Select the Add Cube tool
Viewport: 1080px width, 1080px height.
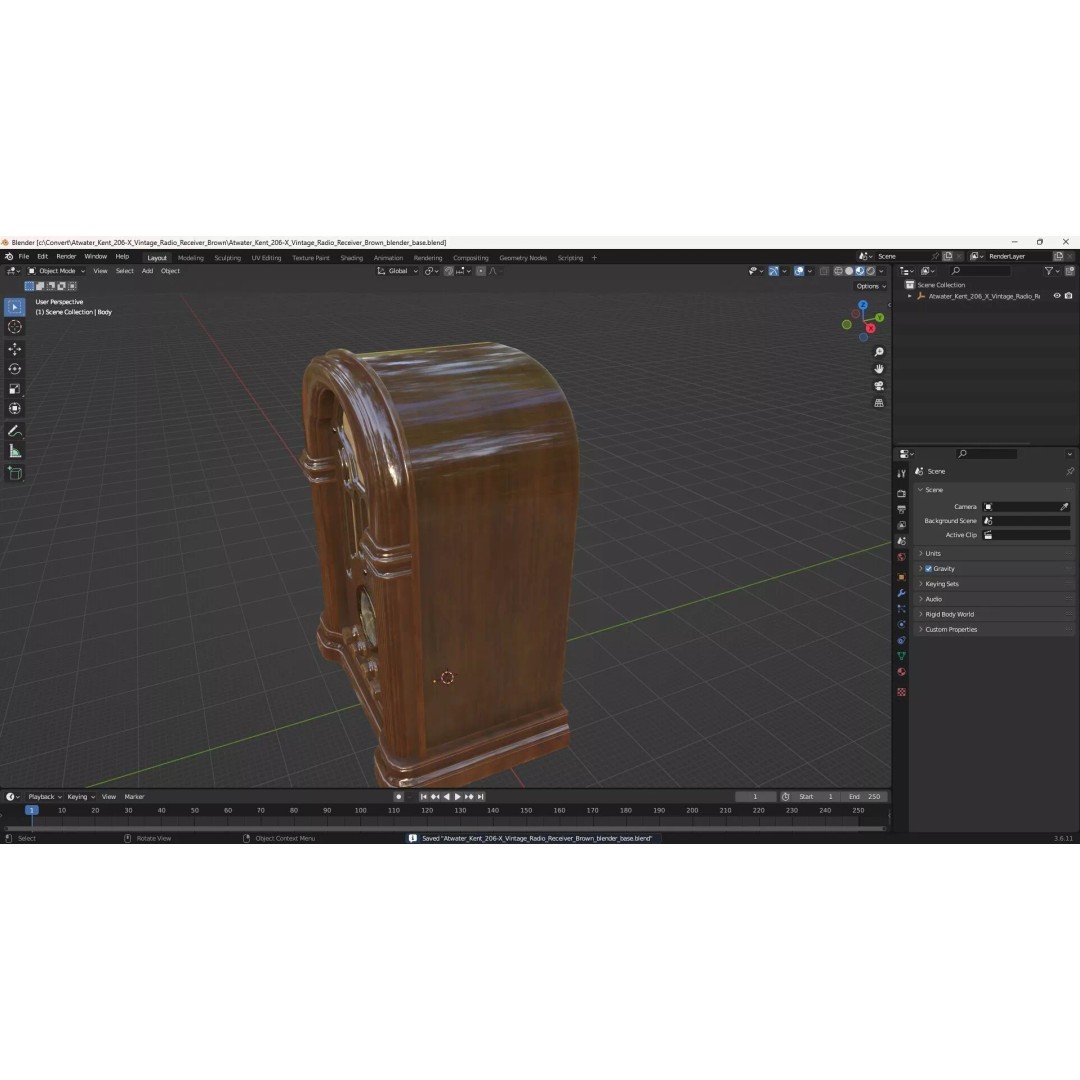[x=14, y=473]
